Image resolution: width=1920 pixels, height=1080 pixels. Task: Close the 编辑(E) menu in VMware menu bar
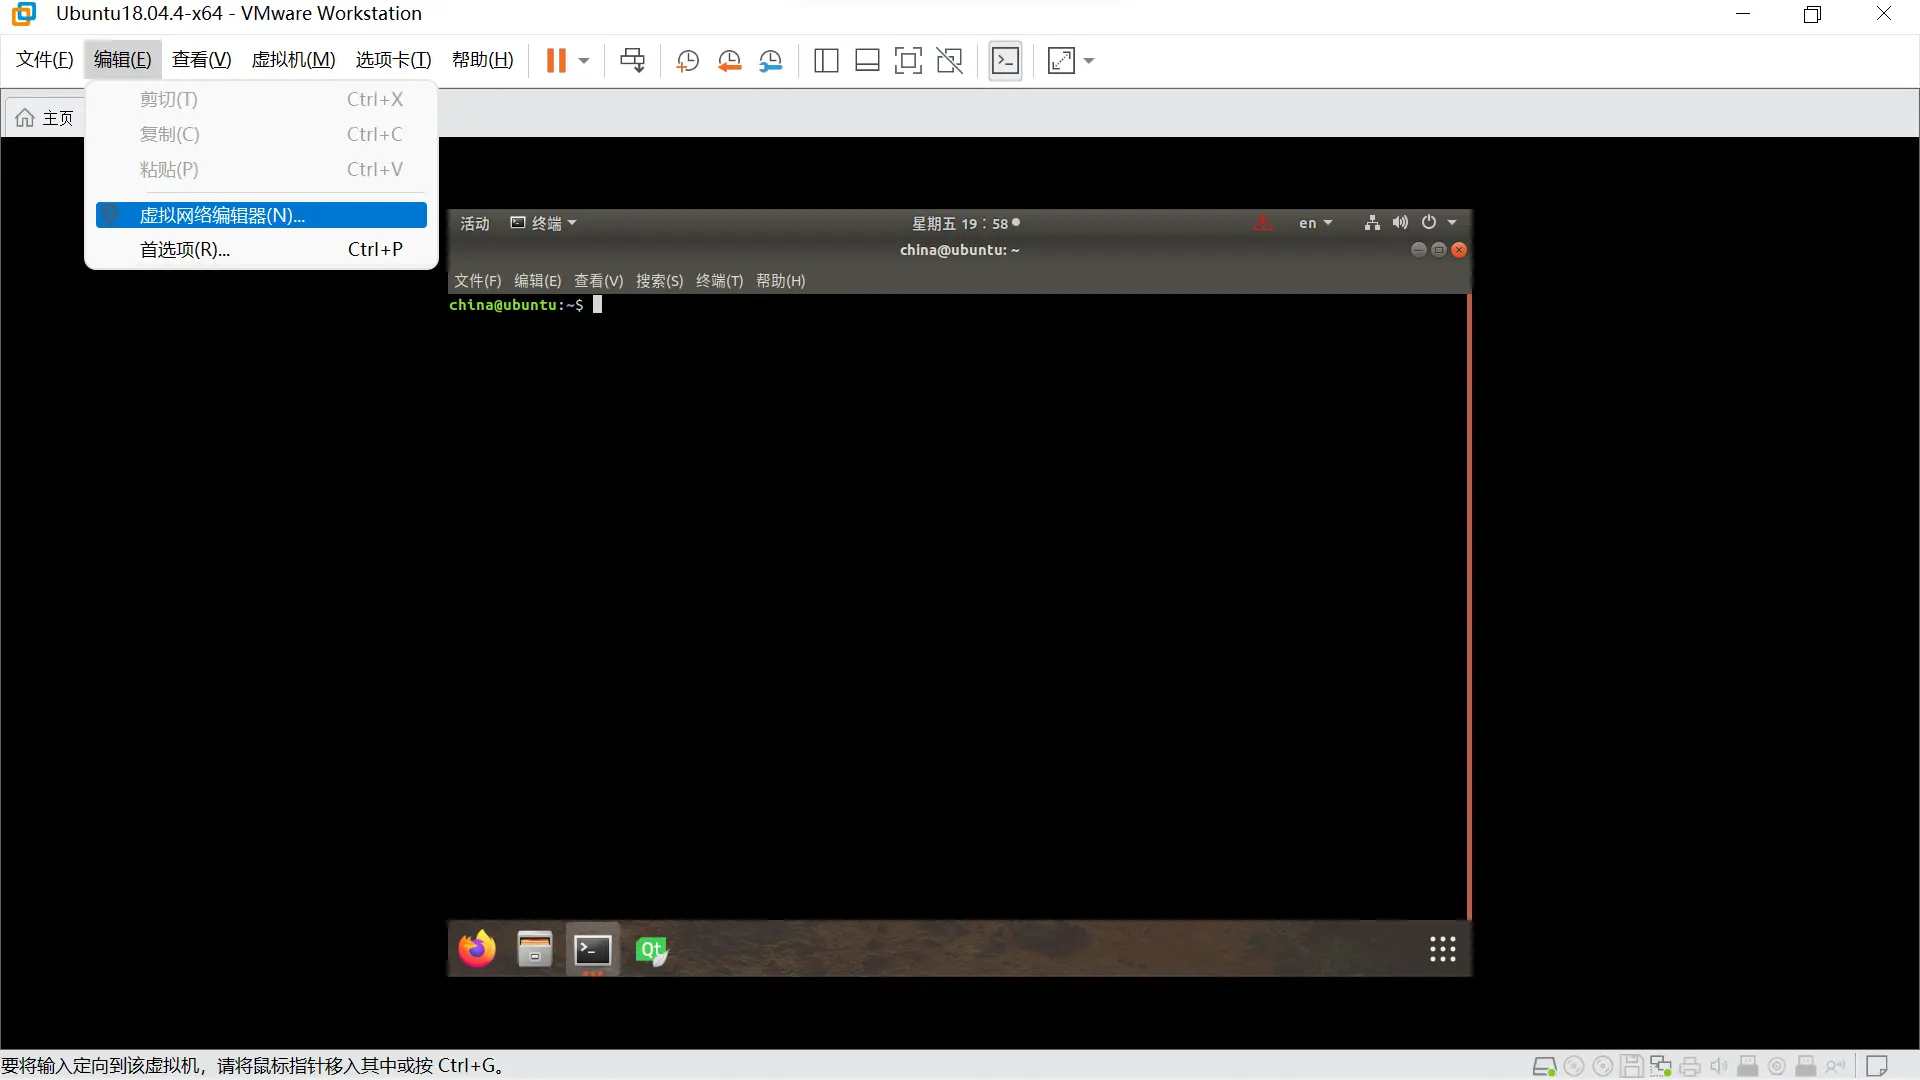click(x=123, y=60)
